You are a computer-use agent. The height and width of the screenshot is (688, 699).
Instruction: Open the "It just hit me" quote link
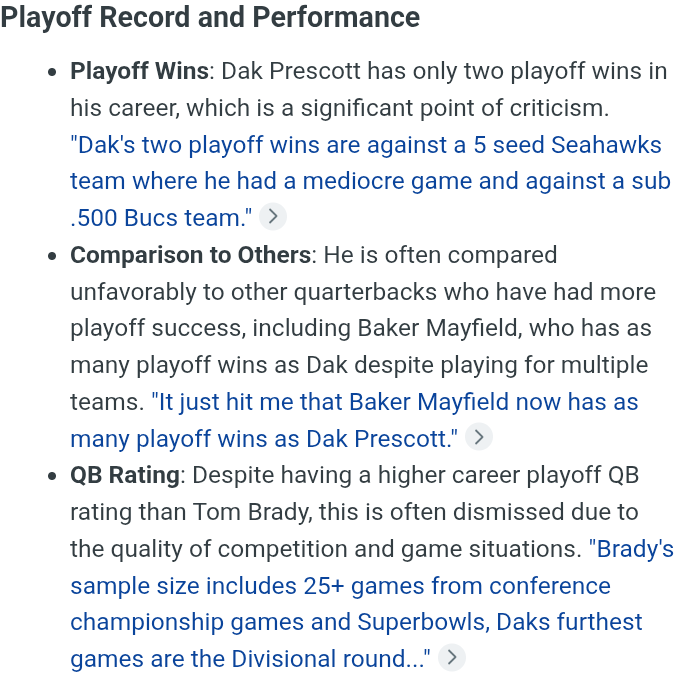354,420
